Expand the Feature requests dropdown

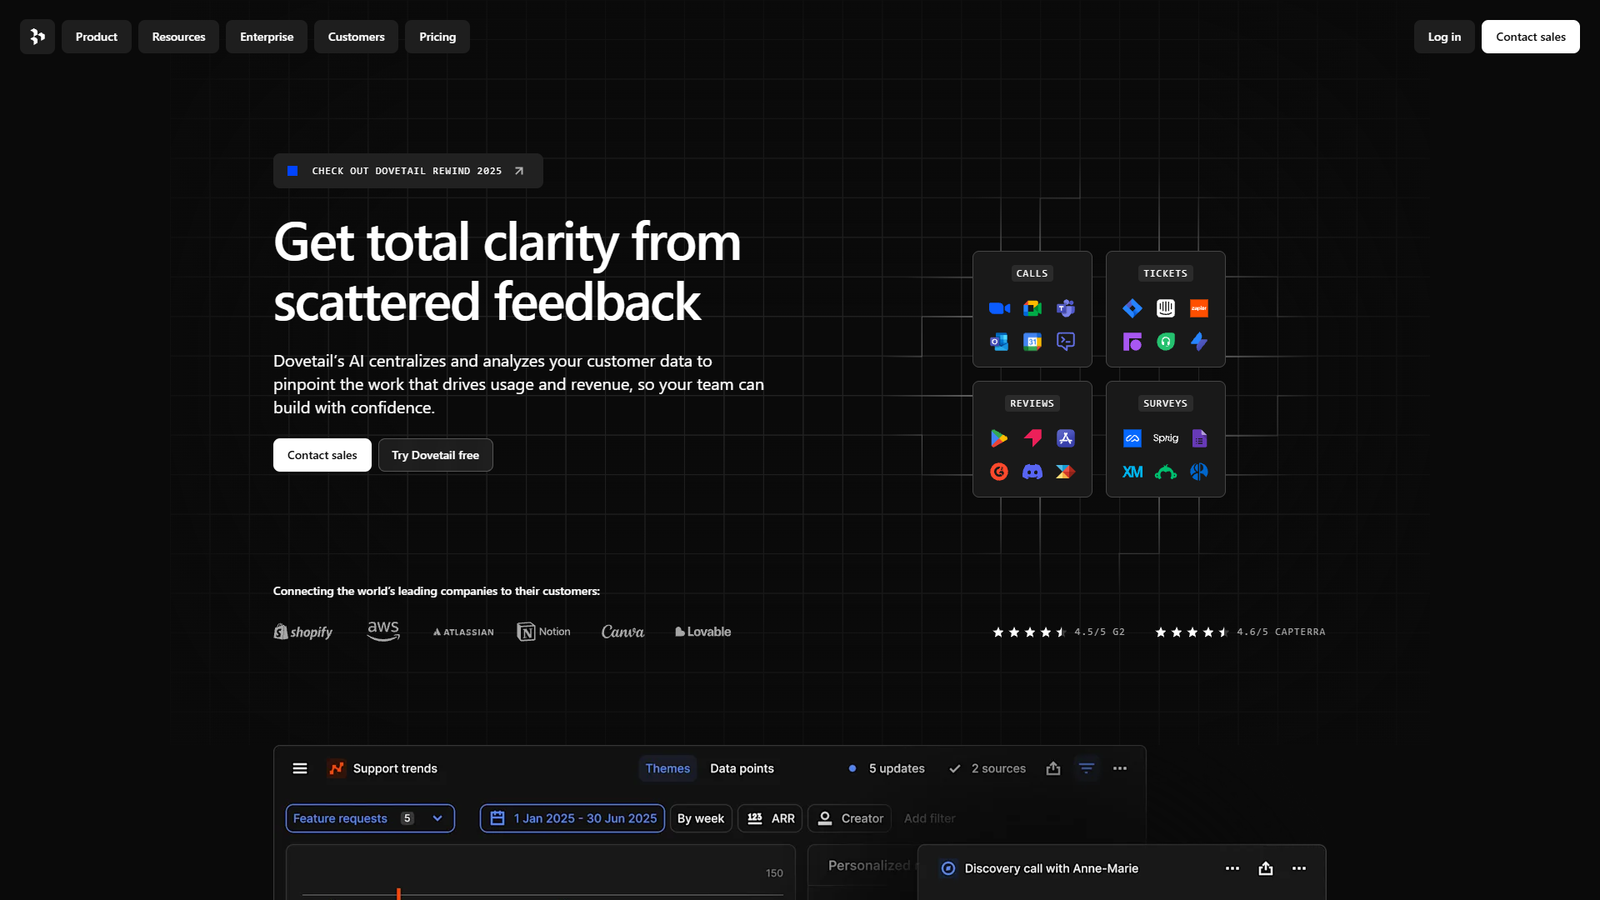[x=370, y=818]
